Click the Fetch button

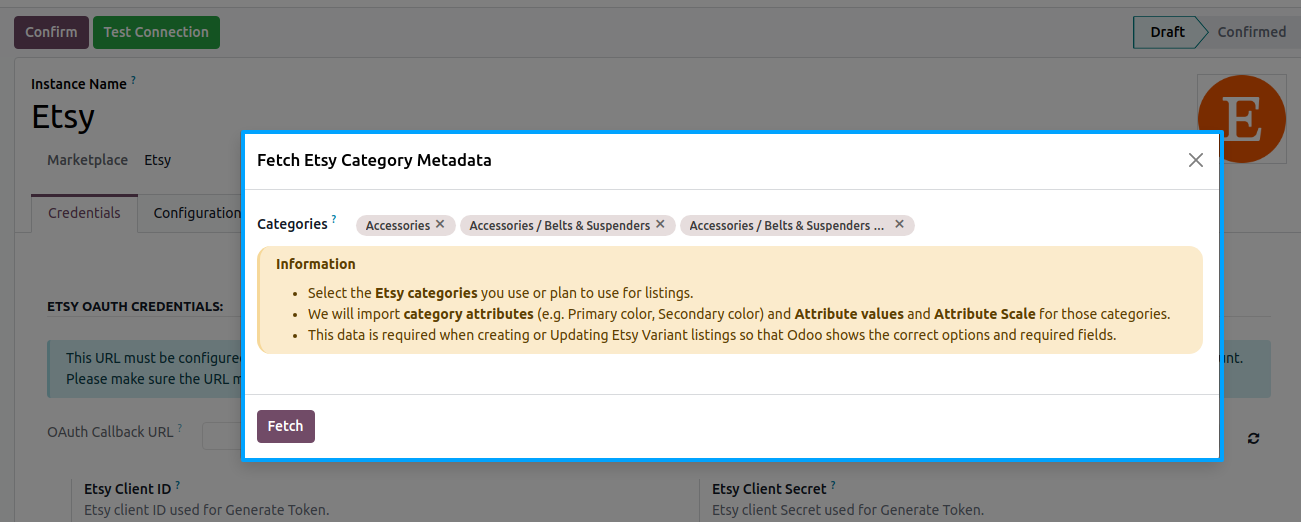pos(286,426)
